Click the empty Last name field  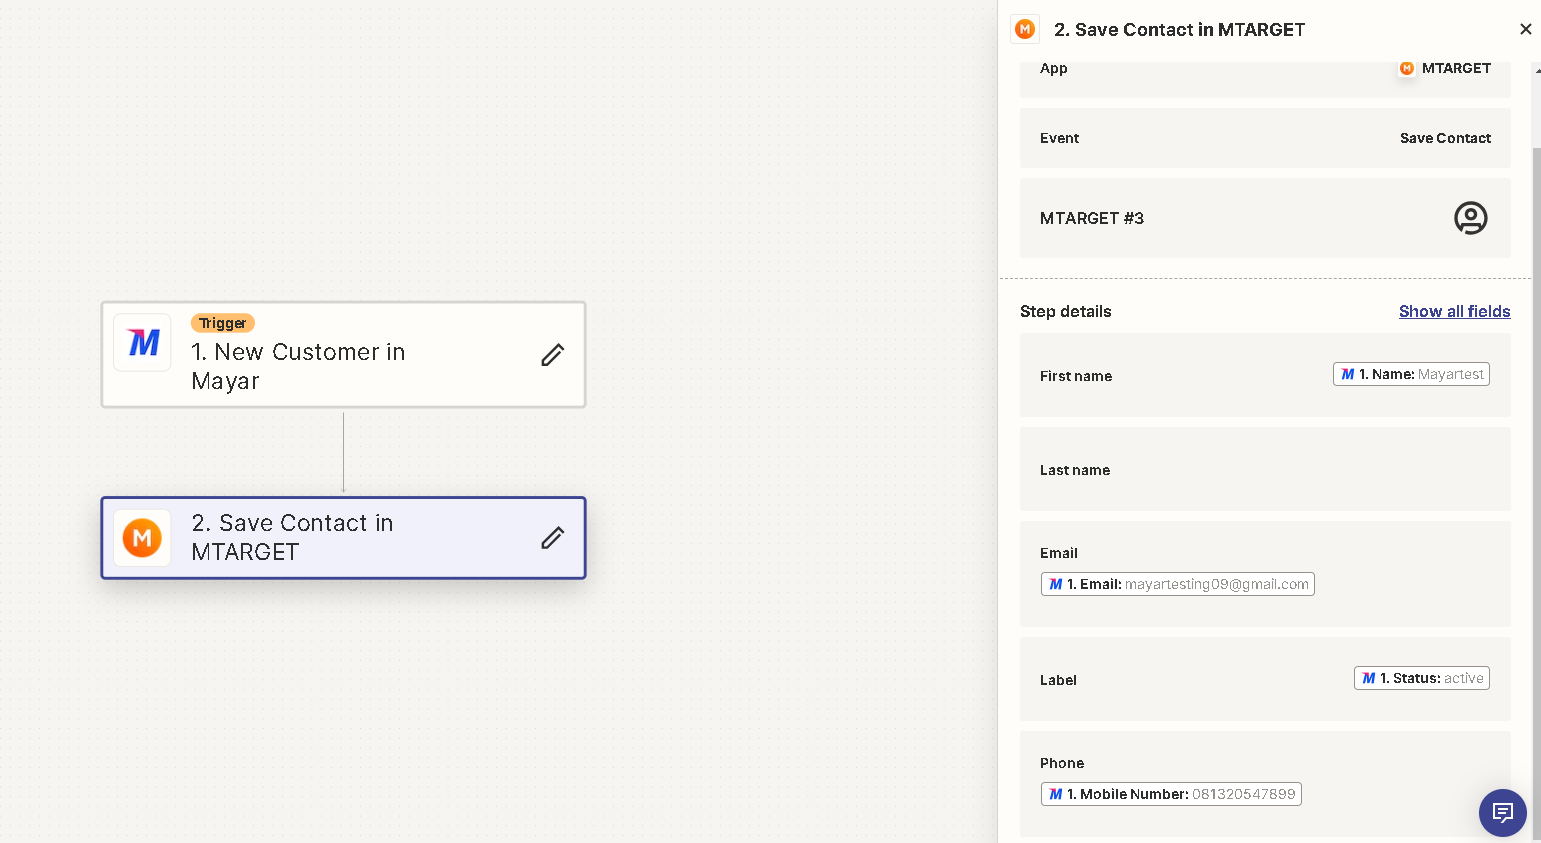[x=1265, y=469]
